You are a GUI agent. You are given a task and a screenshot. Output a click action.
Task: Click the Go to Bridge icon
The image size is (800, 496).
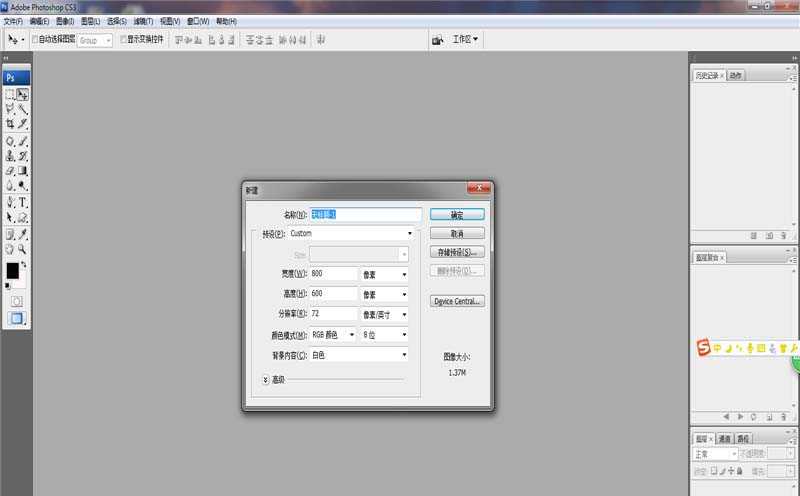437,40
